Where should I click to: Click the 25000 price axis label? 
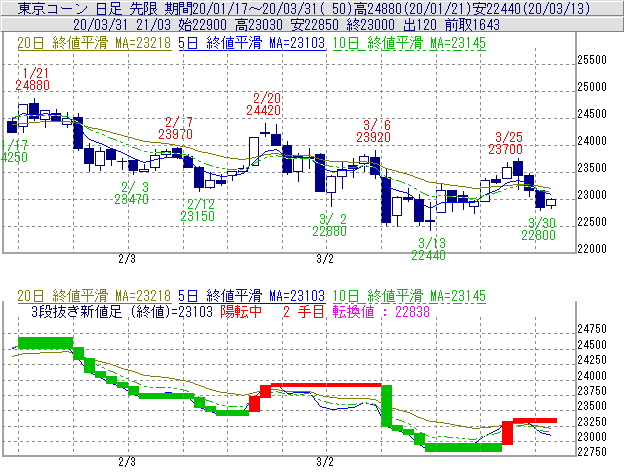(x=592, y=87)
